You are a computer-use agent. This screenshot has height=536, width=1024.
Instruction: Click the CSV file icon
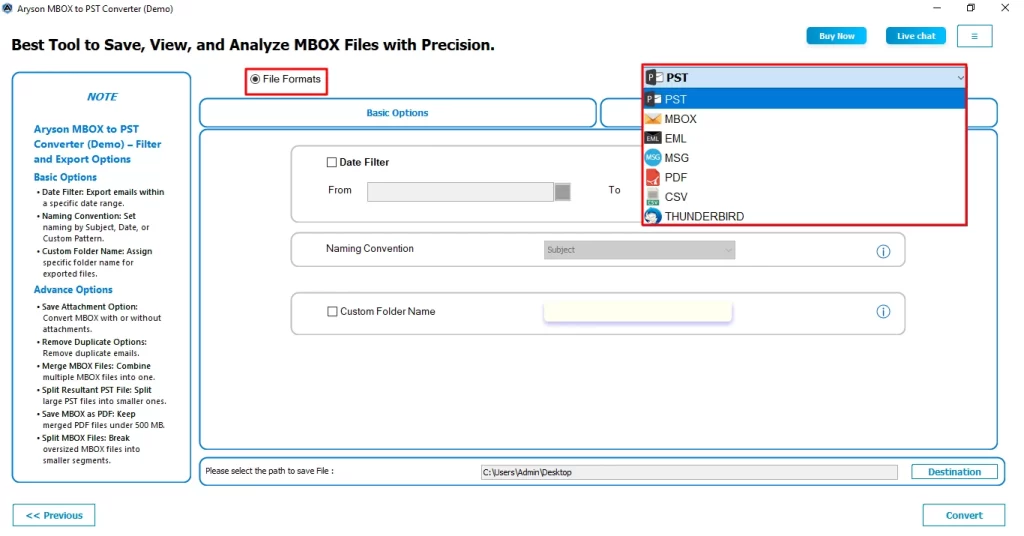[652, 197]
